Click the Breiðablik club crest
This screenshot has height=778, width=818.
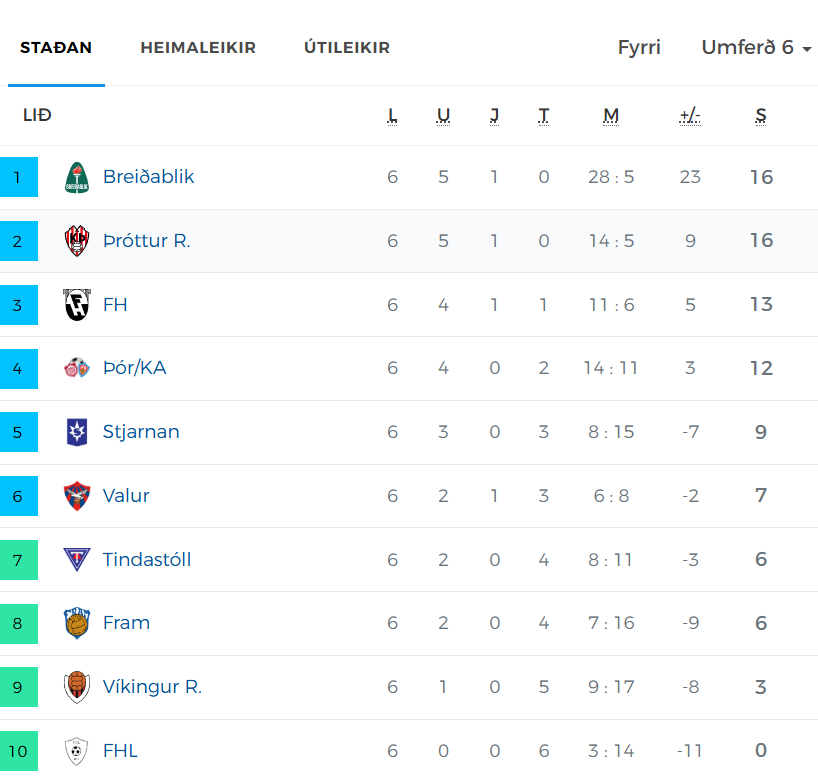point(77,177)
